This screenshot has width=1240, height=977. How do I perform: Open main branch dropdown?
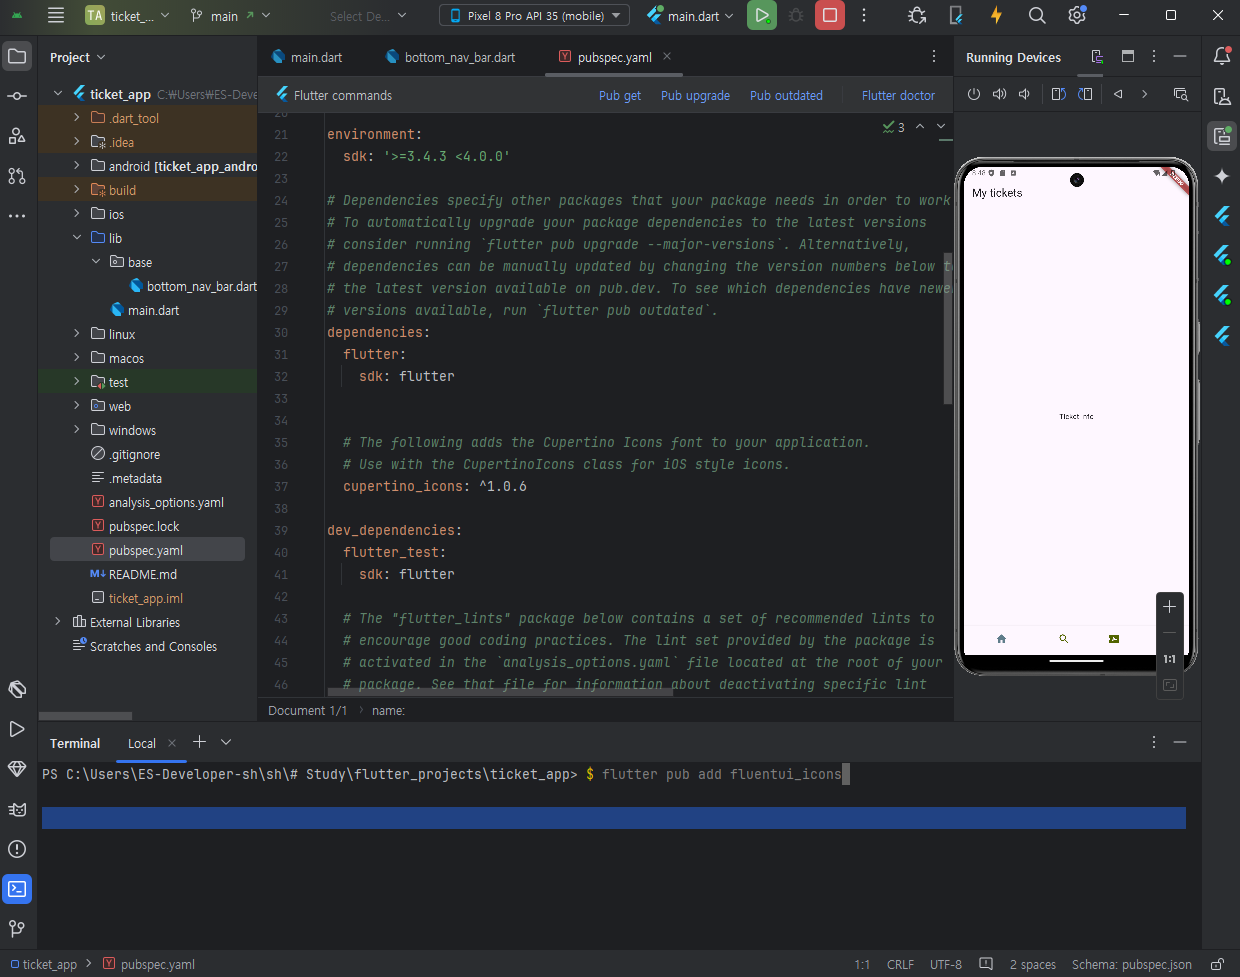(x=230, y=16)
